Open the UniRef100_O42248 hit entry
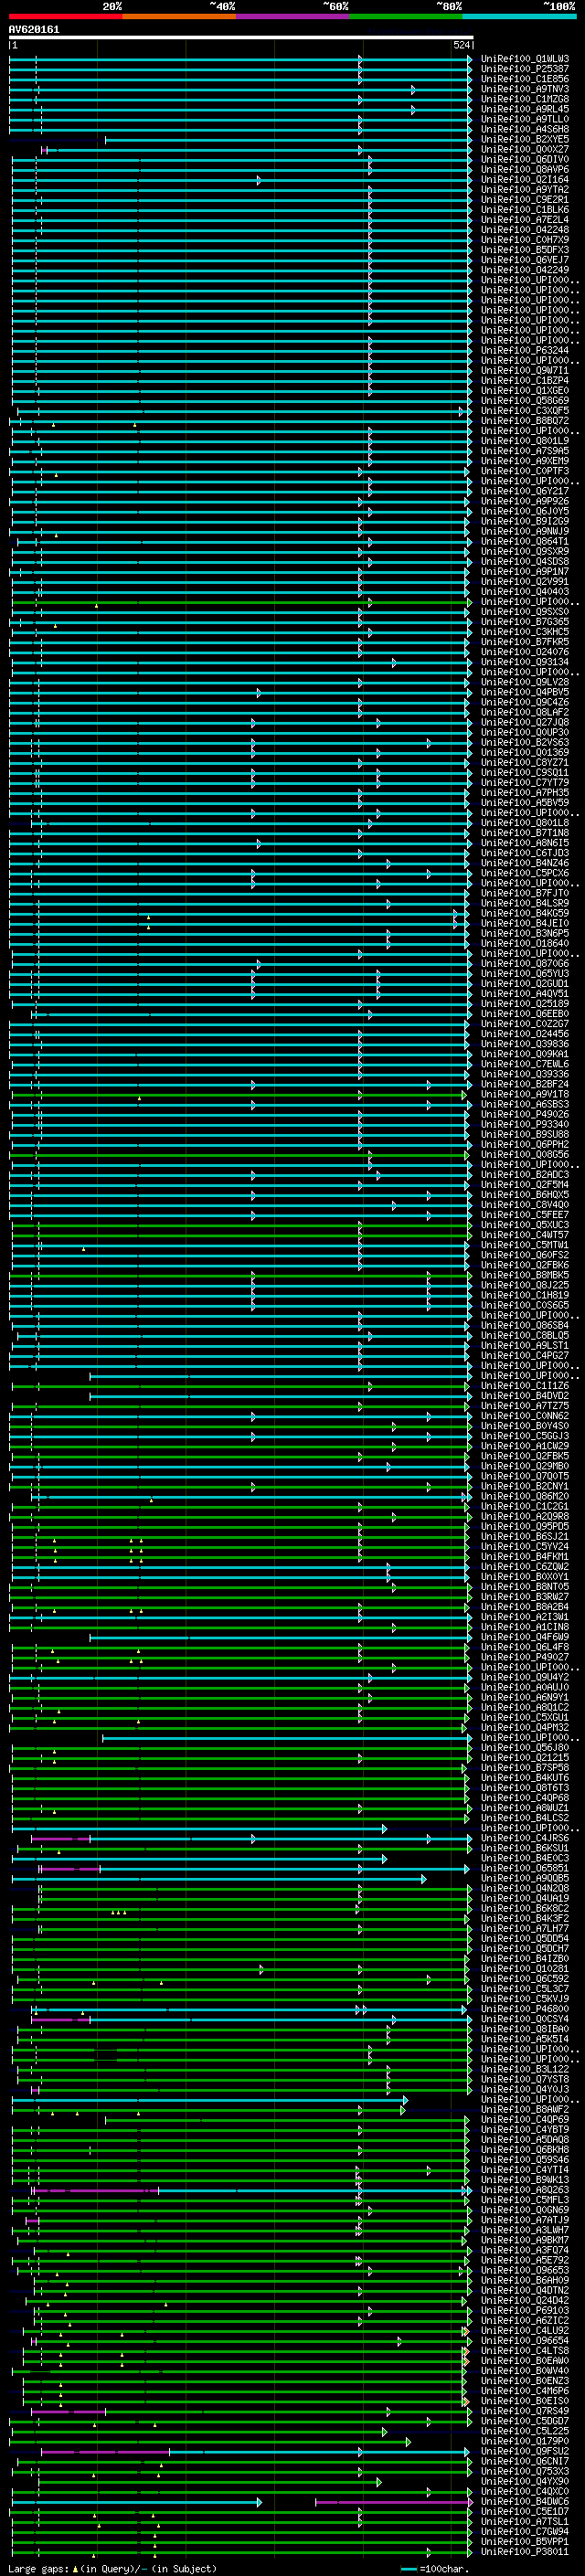 tap(525, 230)
